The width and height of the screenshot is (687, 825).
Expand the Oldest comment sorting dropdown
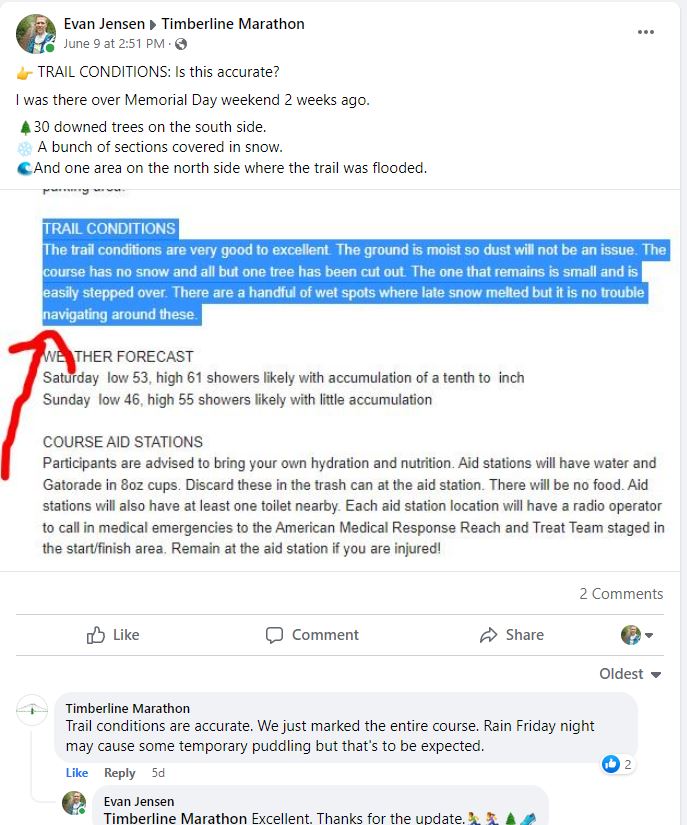coord(630,674)
